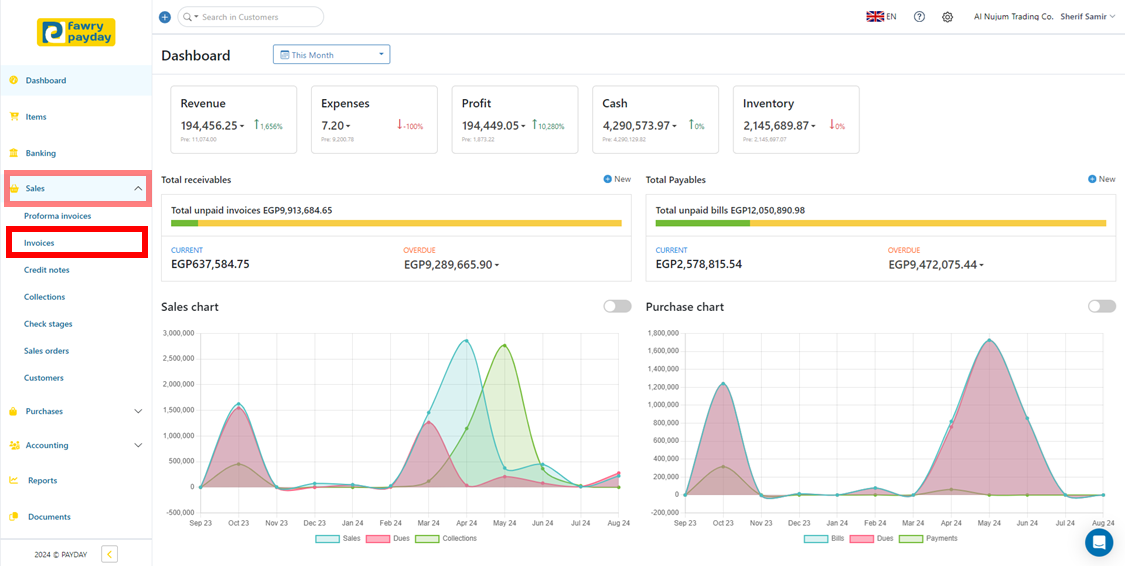
Task: Click the Search in Customers field
Action: 258,17
